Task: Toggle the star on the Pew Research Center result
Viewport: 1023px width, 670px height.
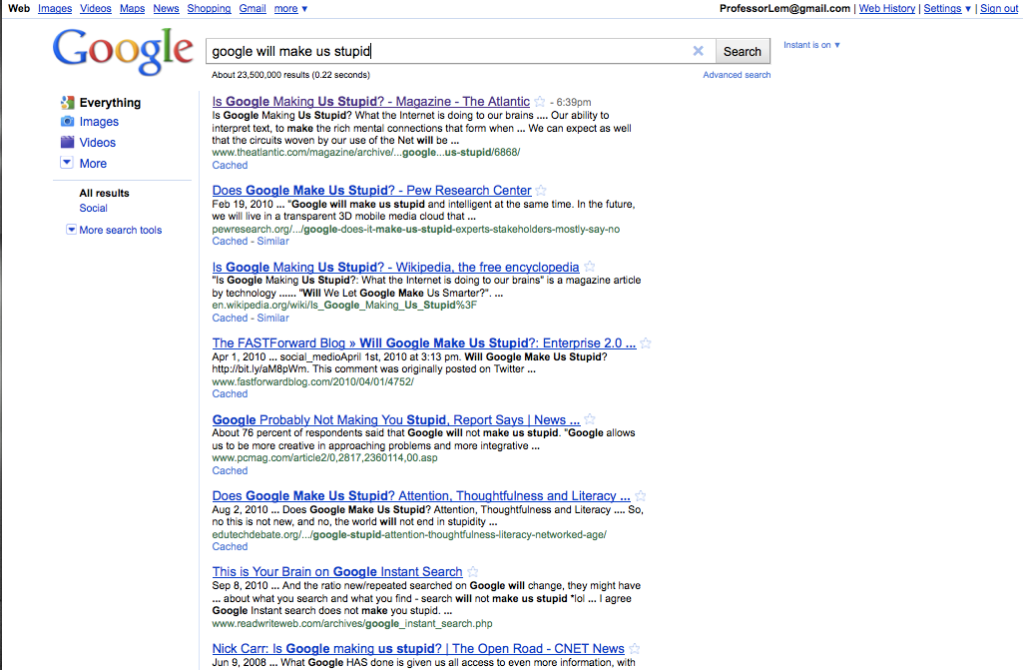Action: click(x=541, y=190)
